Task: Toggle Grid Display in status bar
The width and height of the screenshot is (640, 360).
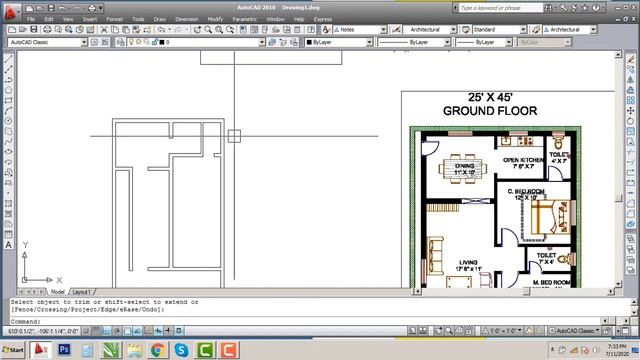Action: pyautogui.click(x=96, y=331)
